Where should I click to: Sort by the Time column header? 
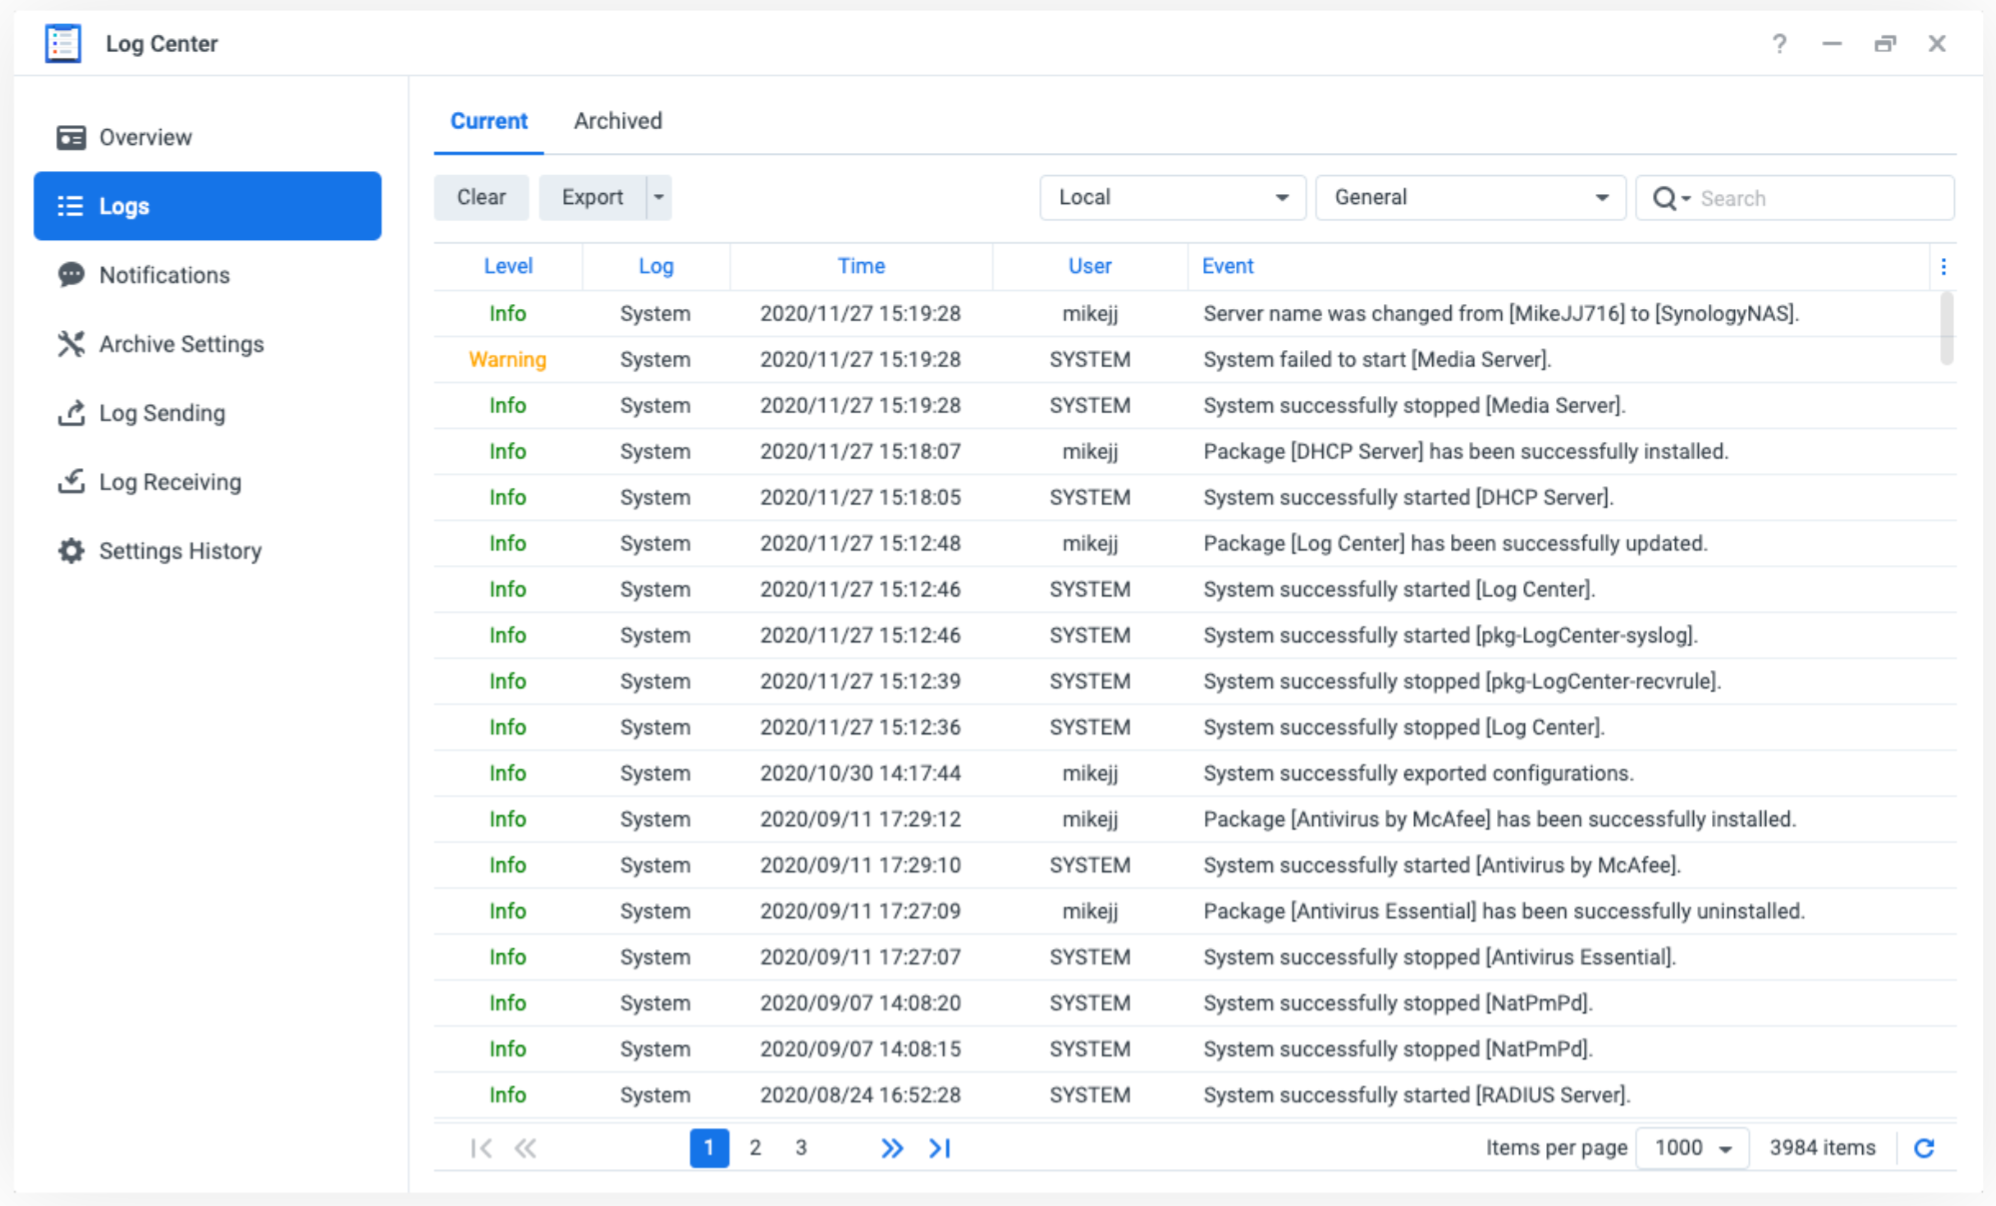pyautogui.click(x=861, y=266)
